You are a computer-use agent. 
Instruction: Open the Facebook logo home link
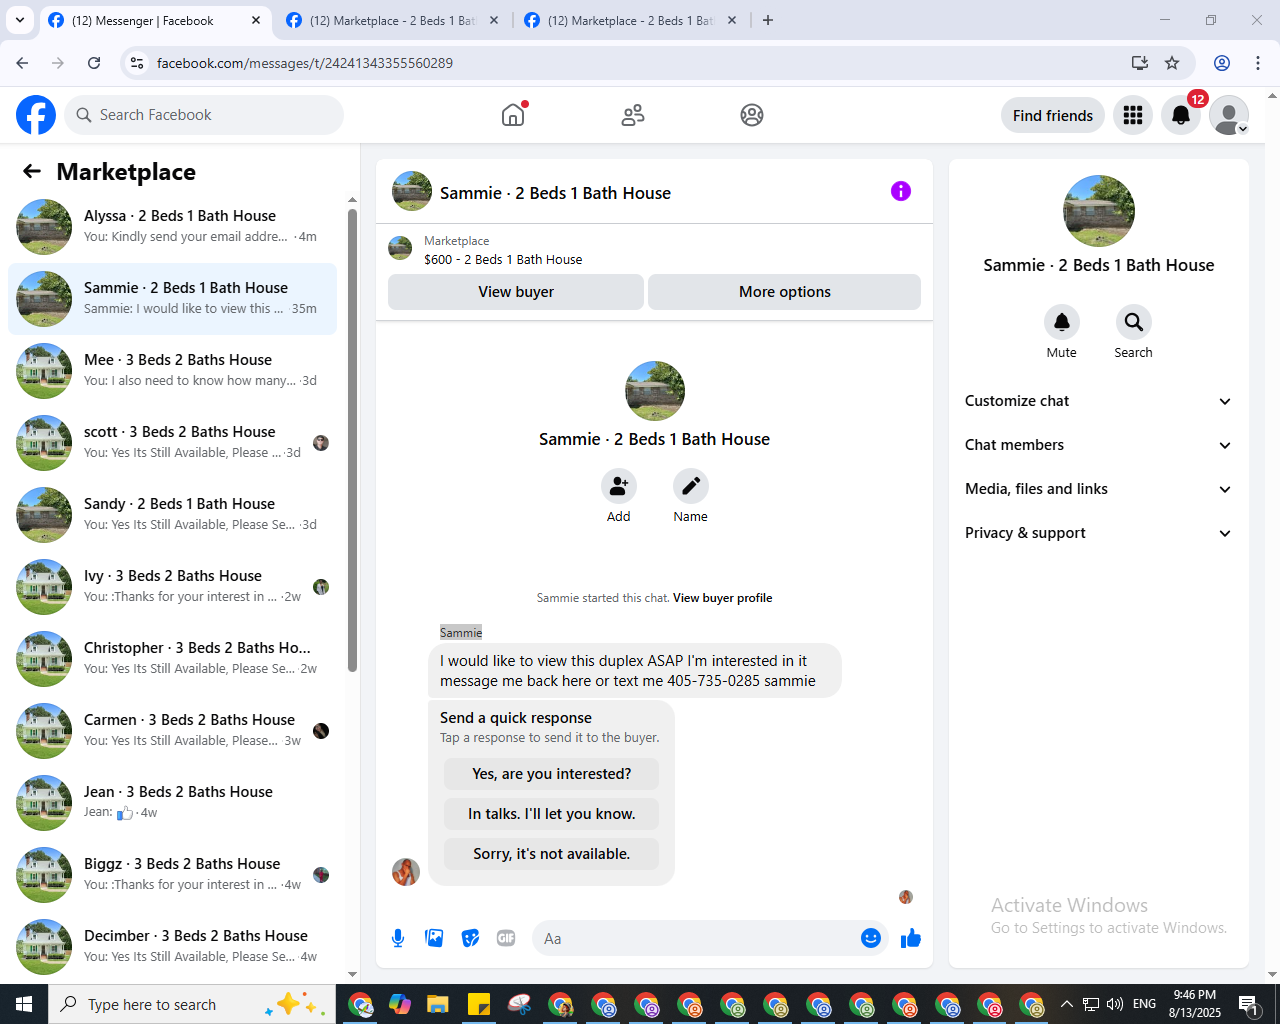[36, 115]
